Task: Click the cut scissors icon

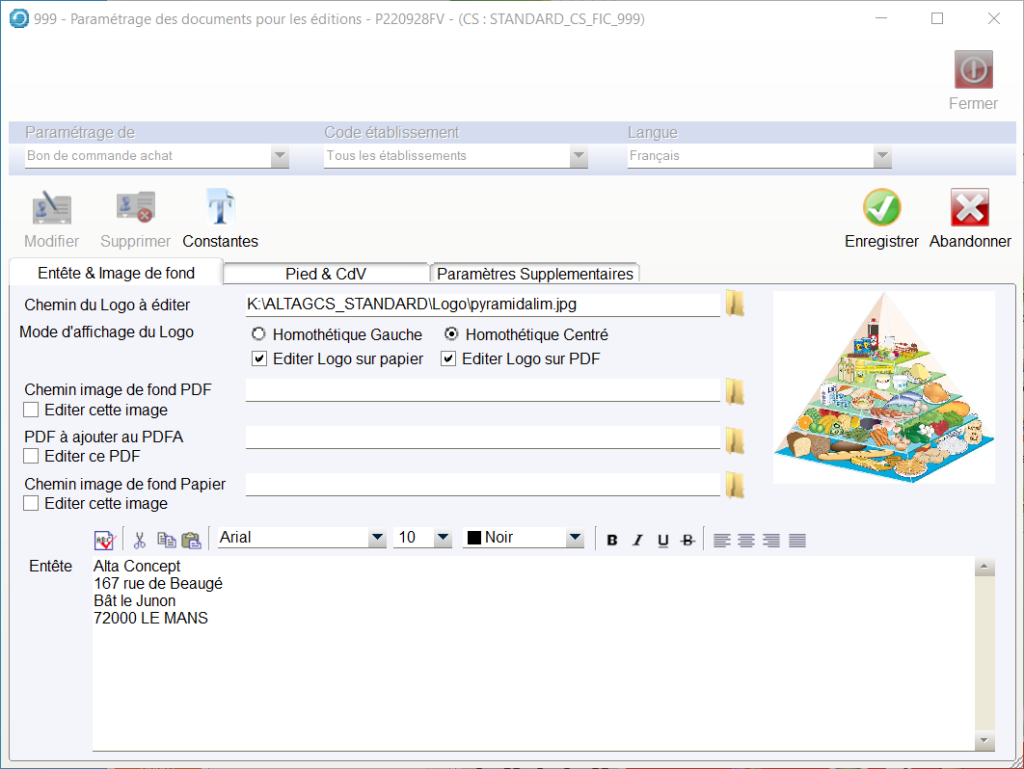Action: tap(140, 540)
